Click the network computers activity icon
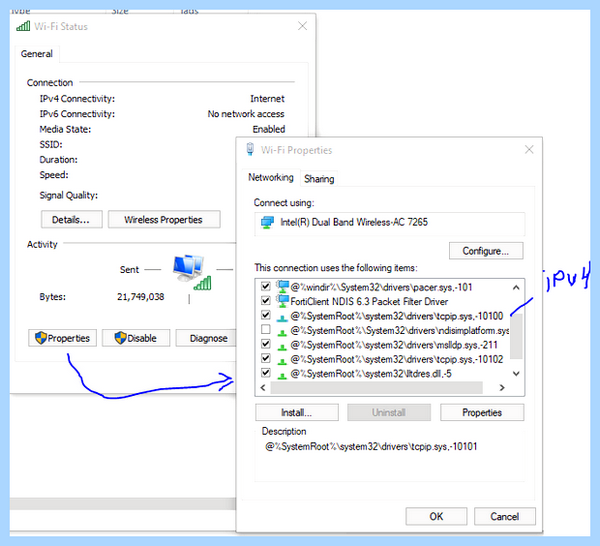This screenshot has width=600, height=546. pos(192,272)
